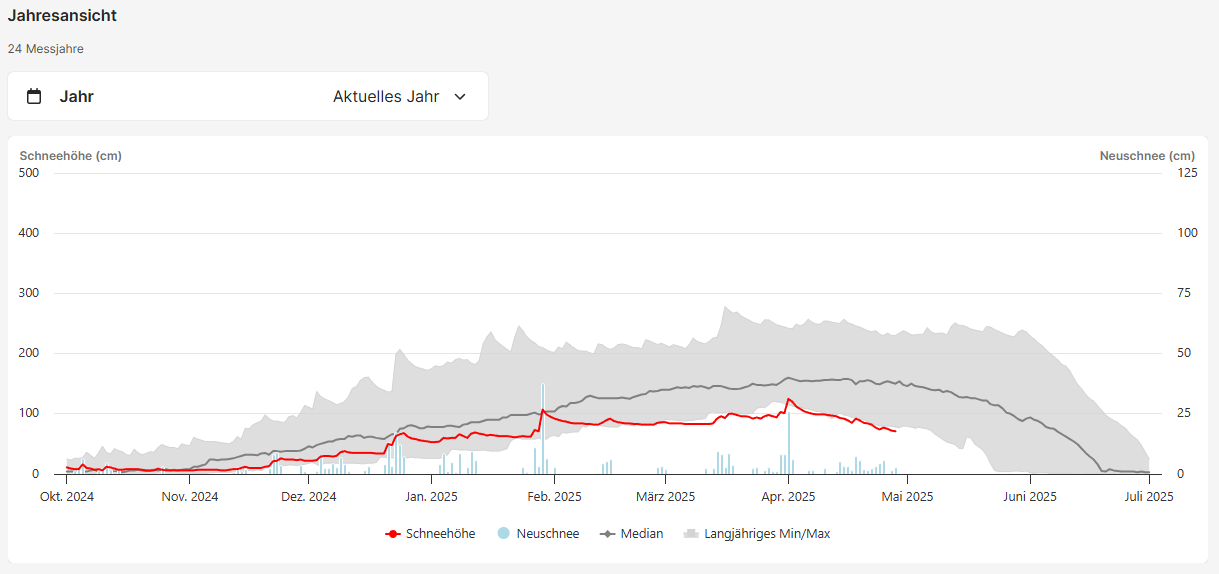Select the Apr. 2025 axis label
Image resolution: width=1219 pixels, height=574 pixels.
(x=788, y=496)
